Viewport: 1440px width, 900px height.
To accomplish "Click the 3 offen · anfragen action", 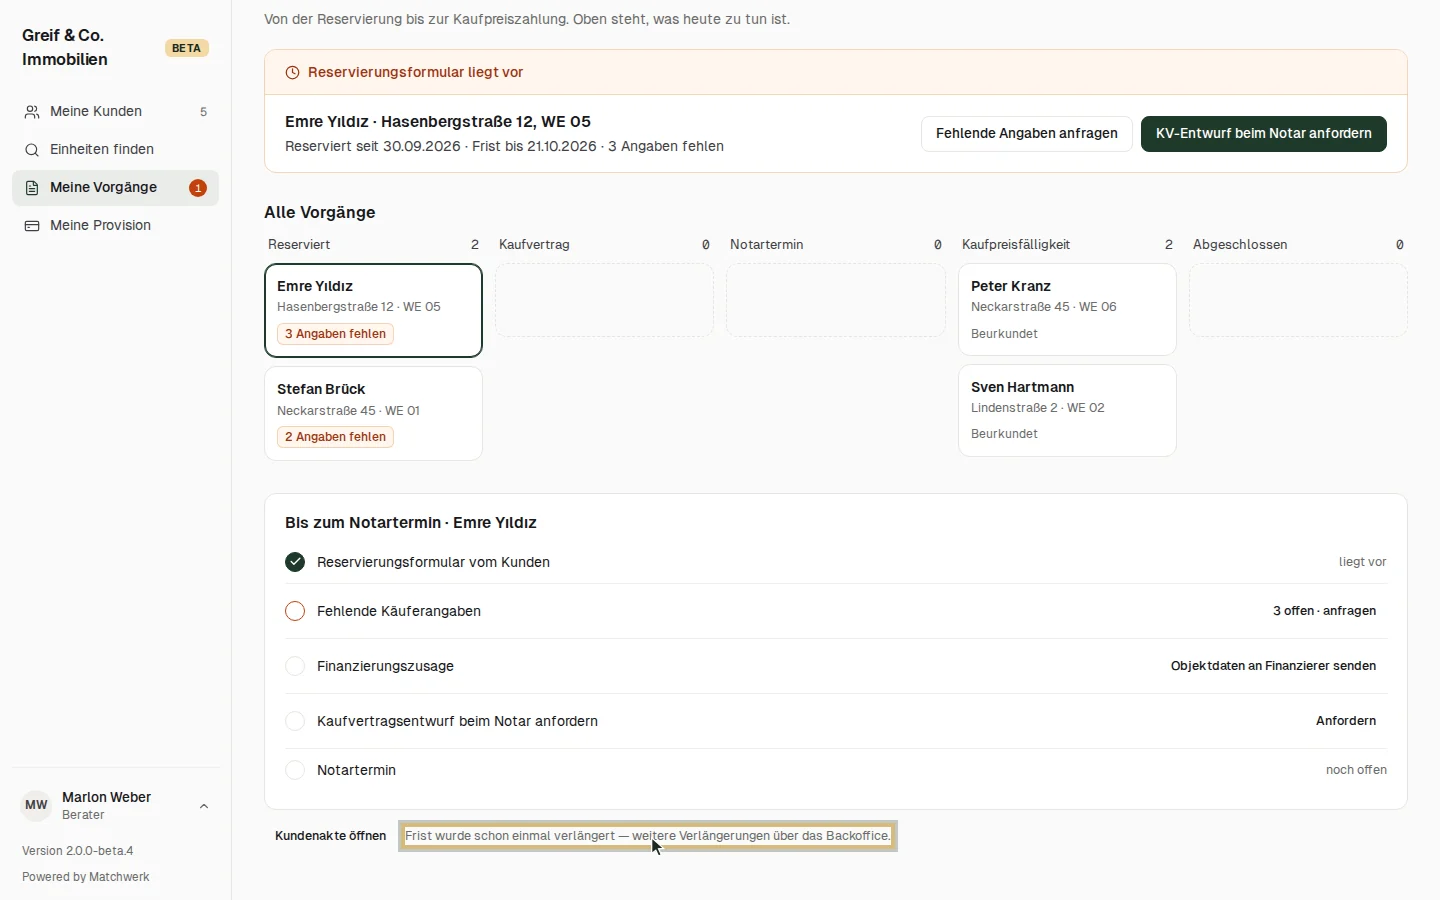I will point(1324,611).
